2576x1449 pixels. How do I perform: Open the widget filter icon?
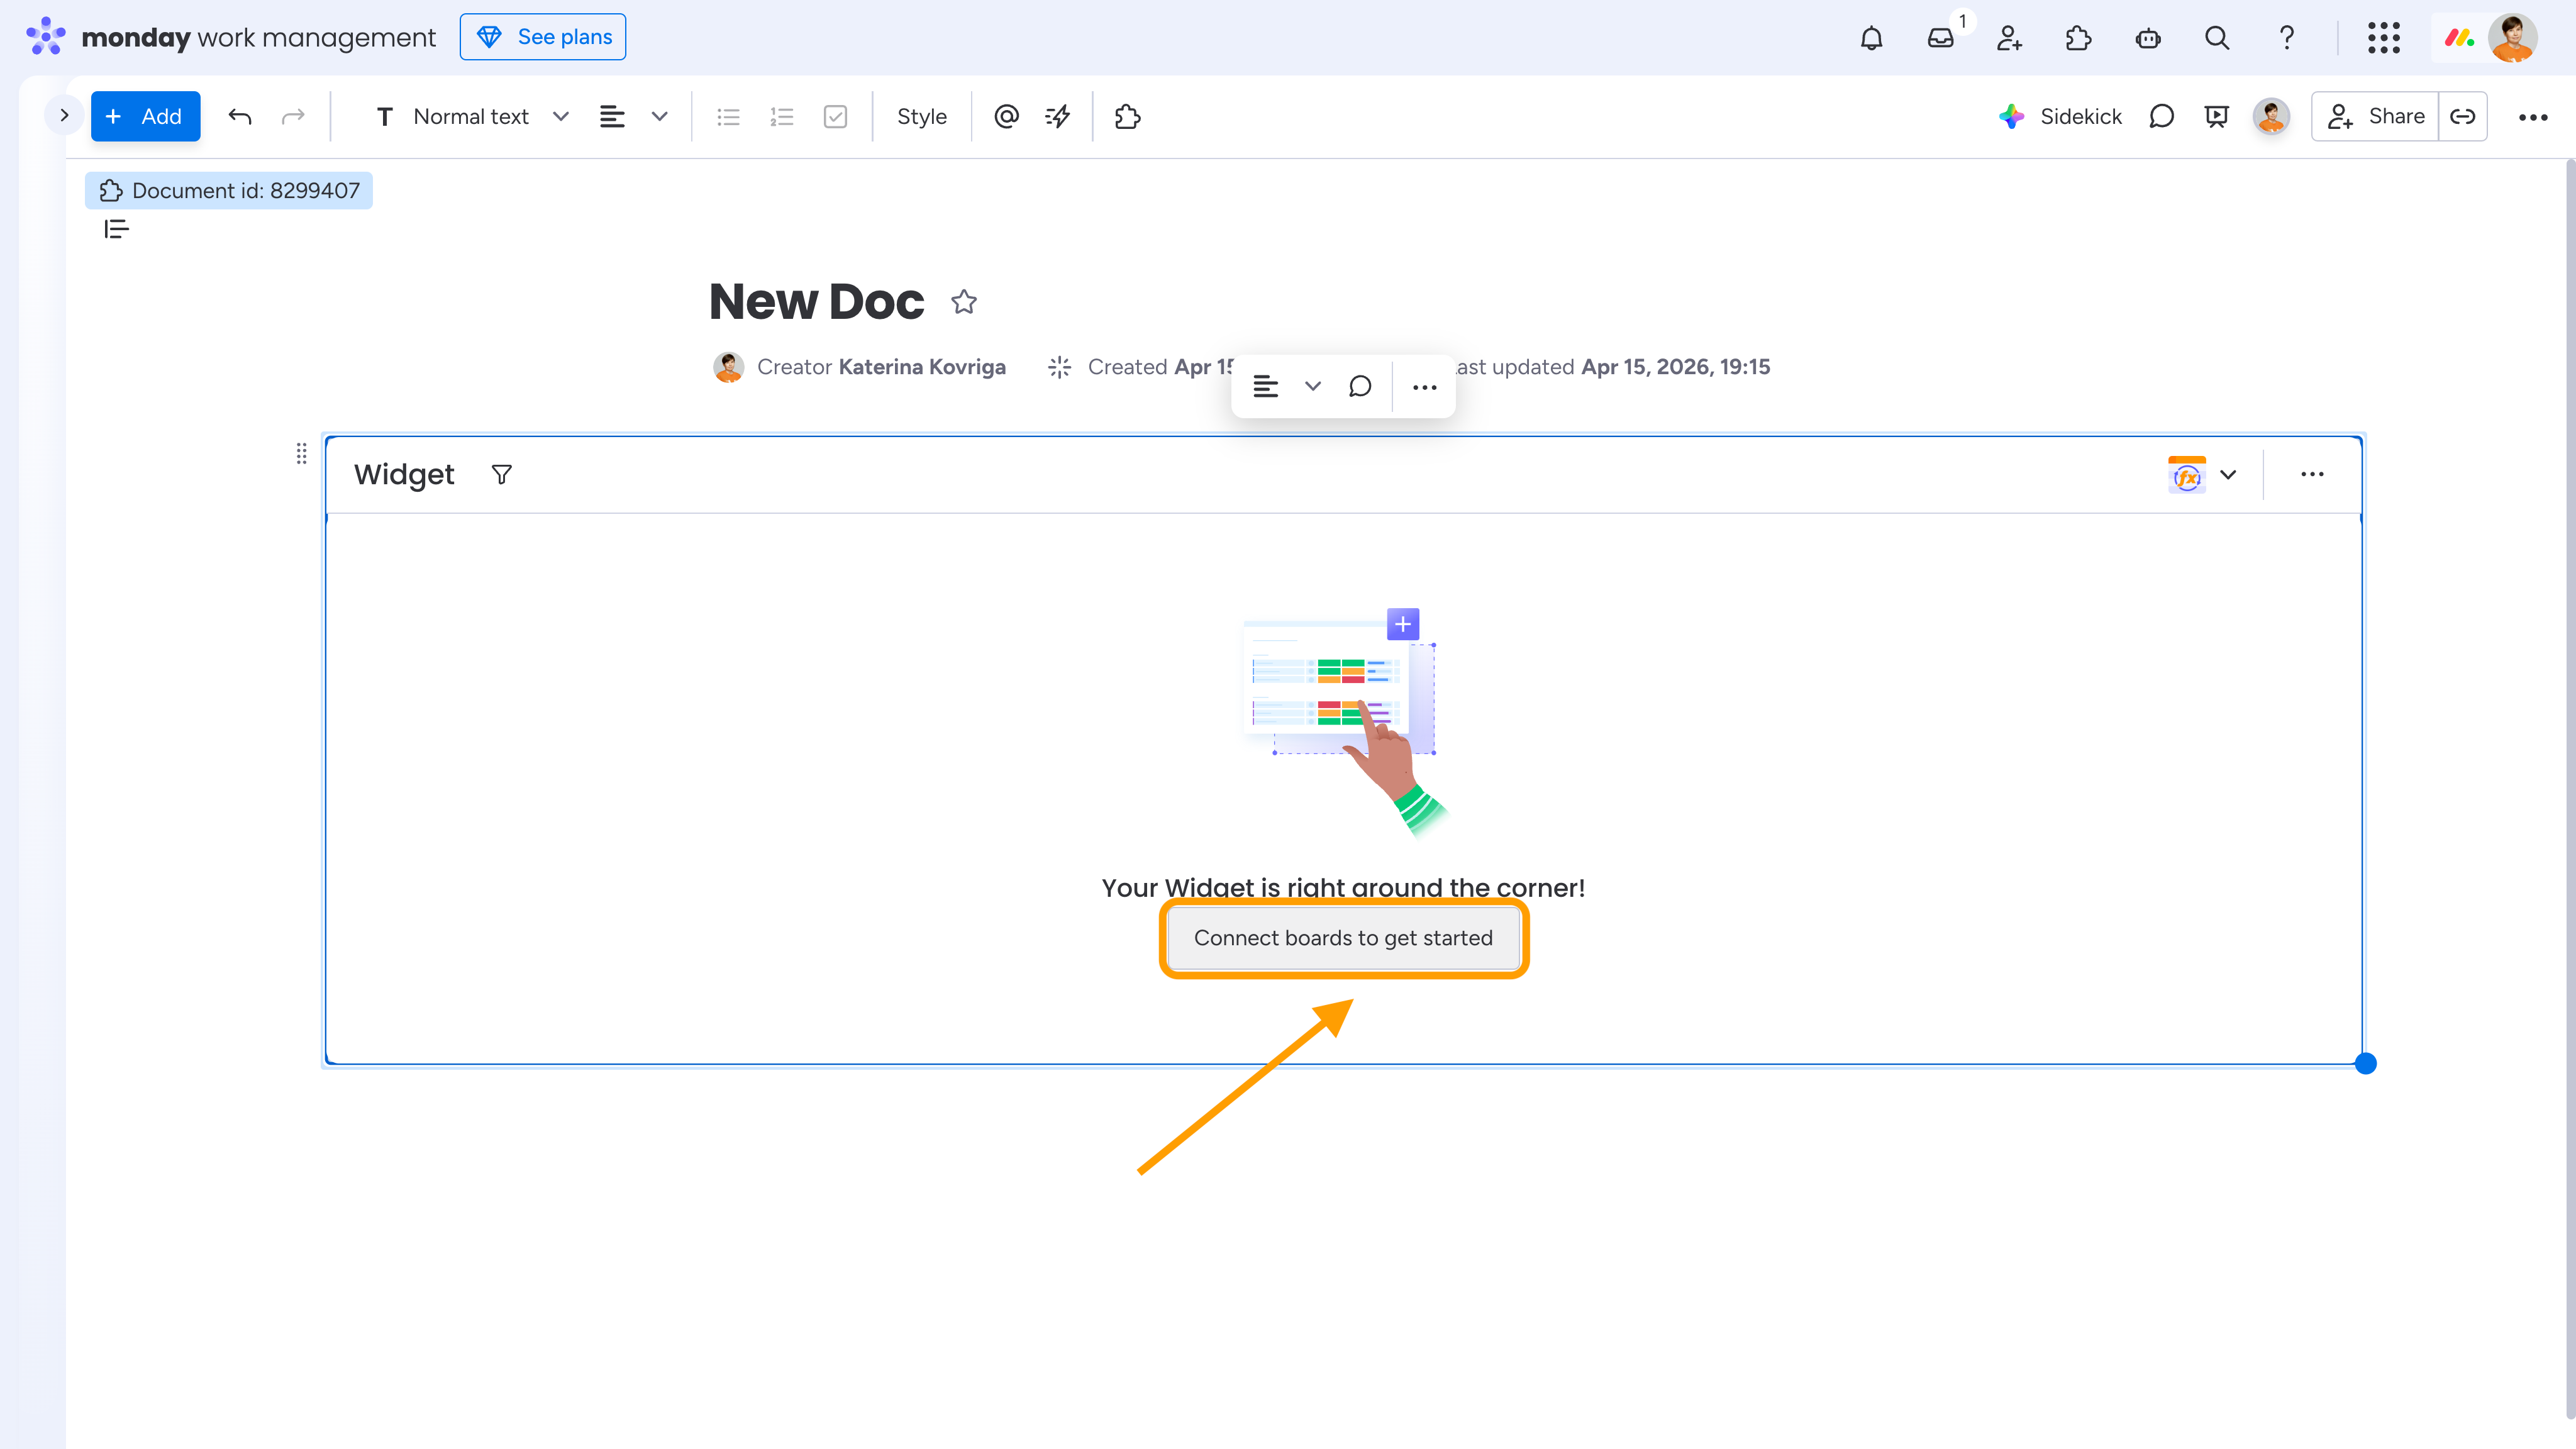click(502, 474)
